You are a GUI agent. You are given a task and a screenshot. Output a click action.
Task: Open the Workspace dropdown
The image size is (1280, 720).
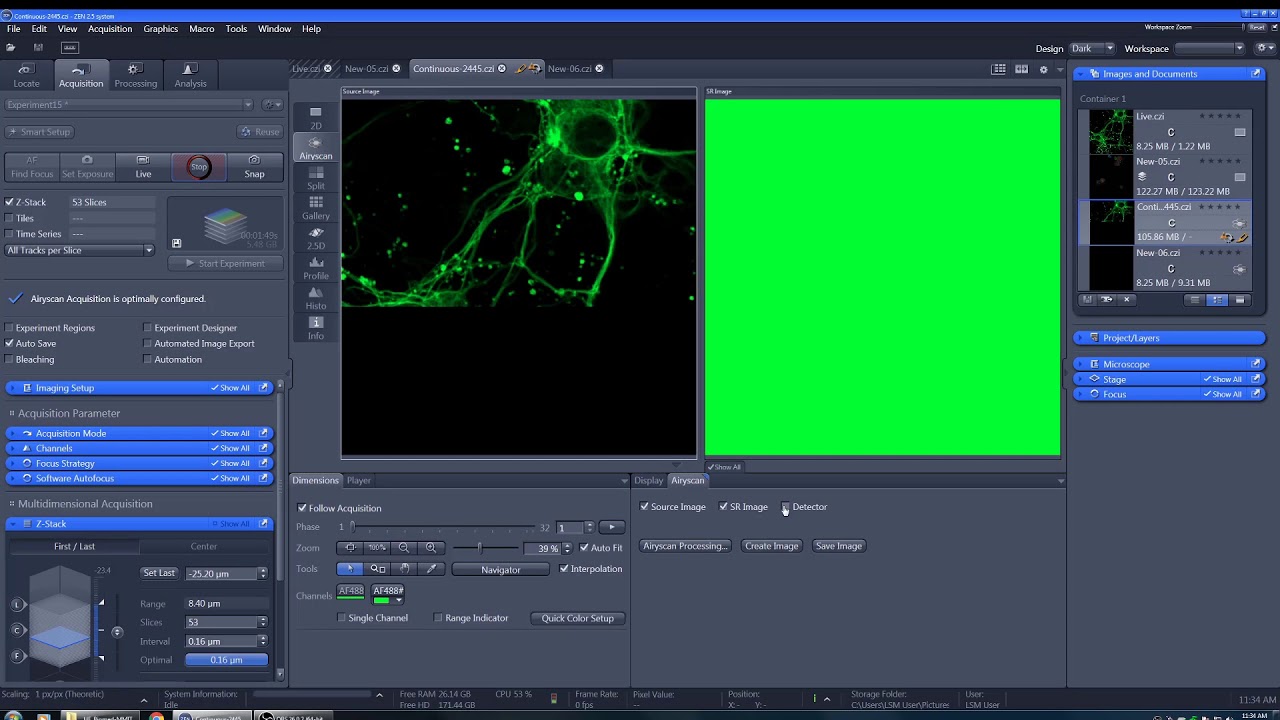coord(1209,48)
